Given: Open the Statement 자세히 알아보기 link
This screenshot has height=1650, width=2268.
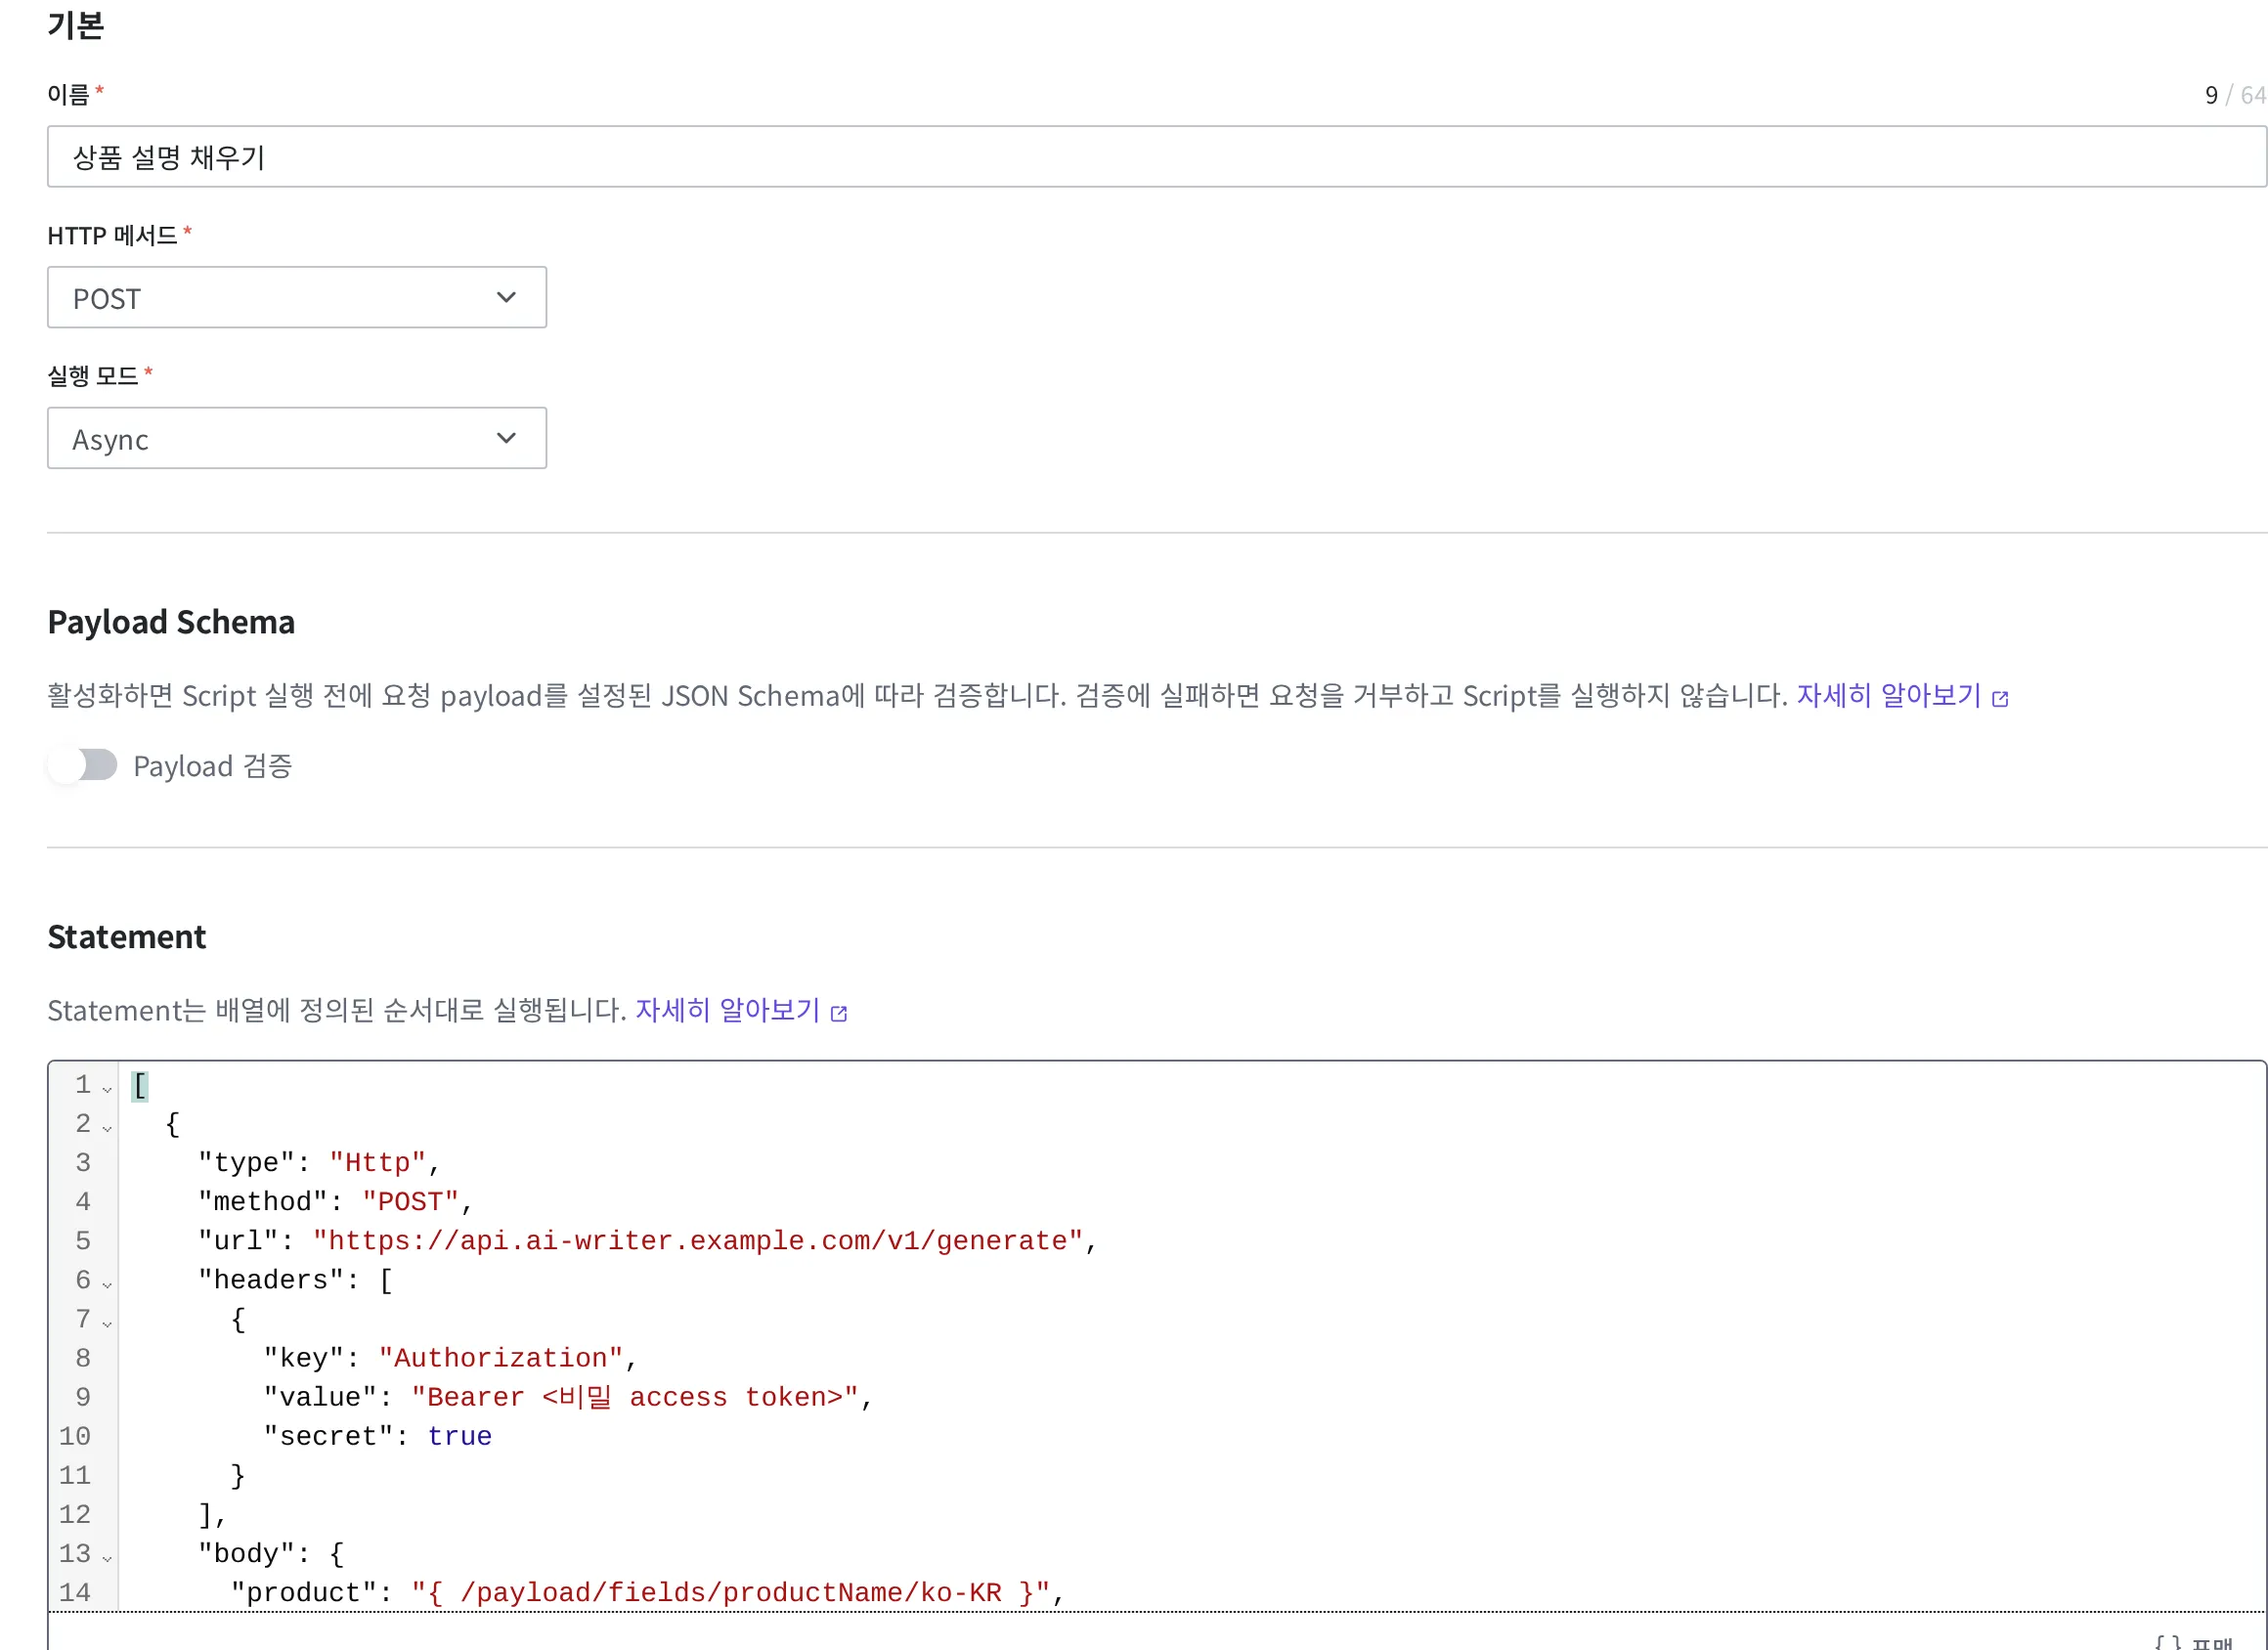Looking at the screenshot, I should 727,1011.
